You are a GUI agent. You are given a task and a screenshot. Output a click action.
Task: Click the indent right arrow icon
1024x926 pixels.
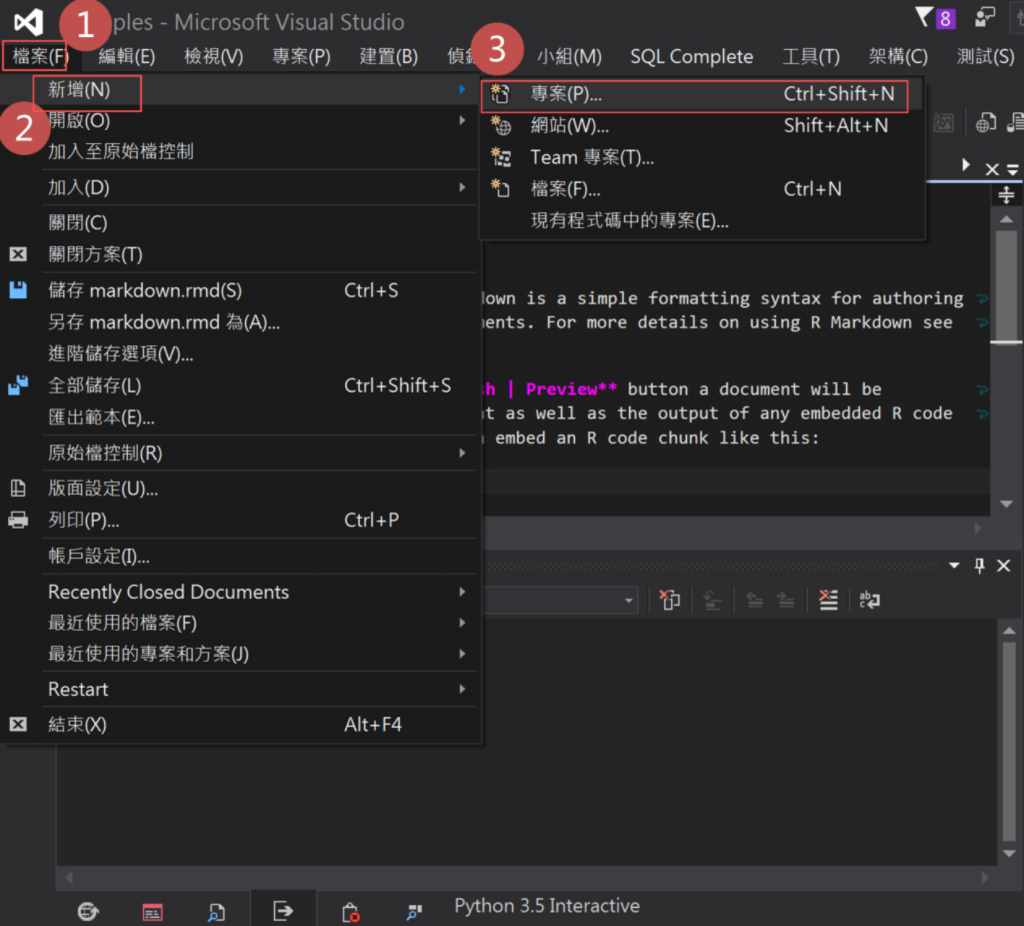pos(786,599)
